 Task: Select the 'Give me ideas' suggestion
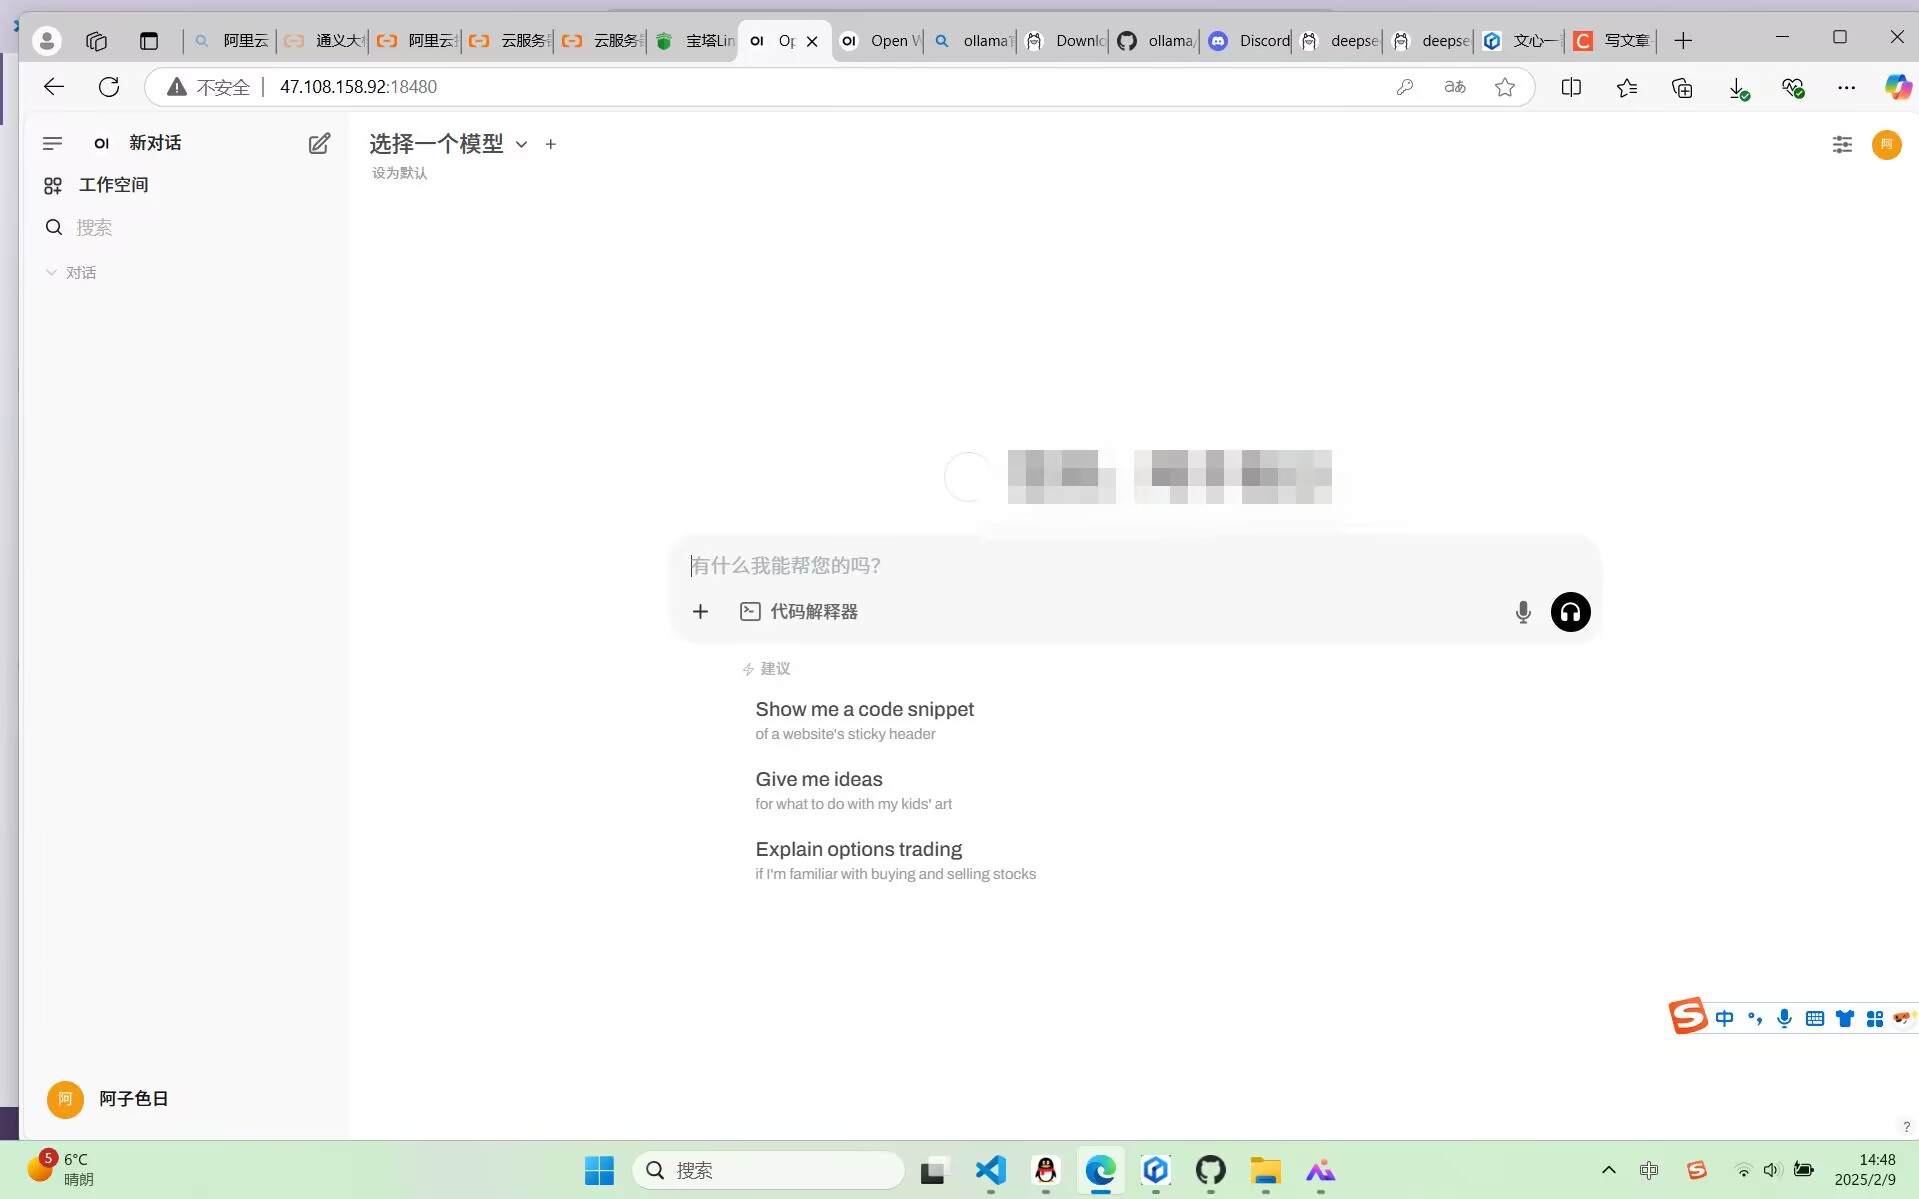pyautogui.click(x=853, y=790)
